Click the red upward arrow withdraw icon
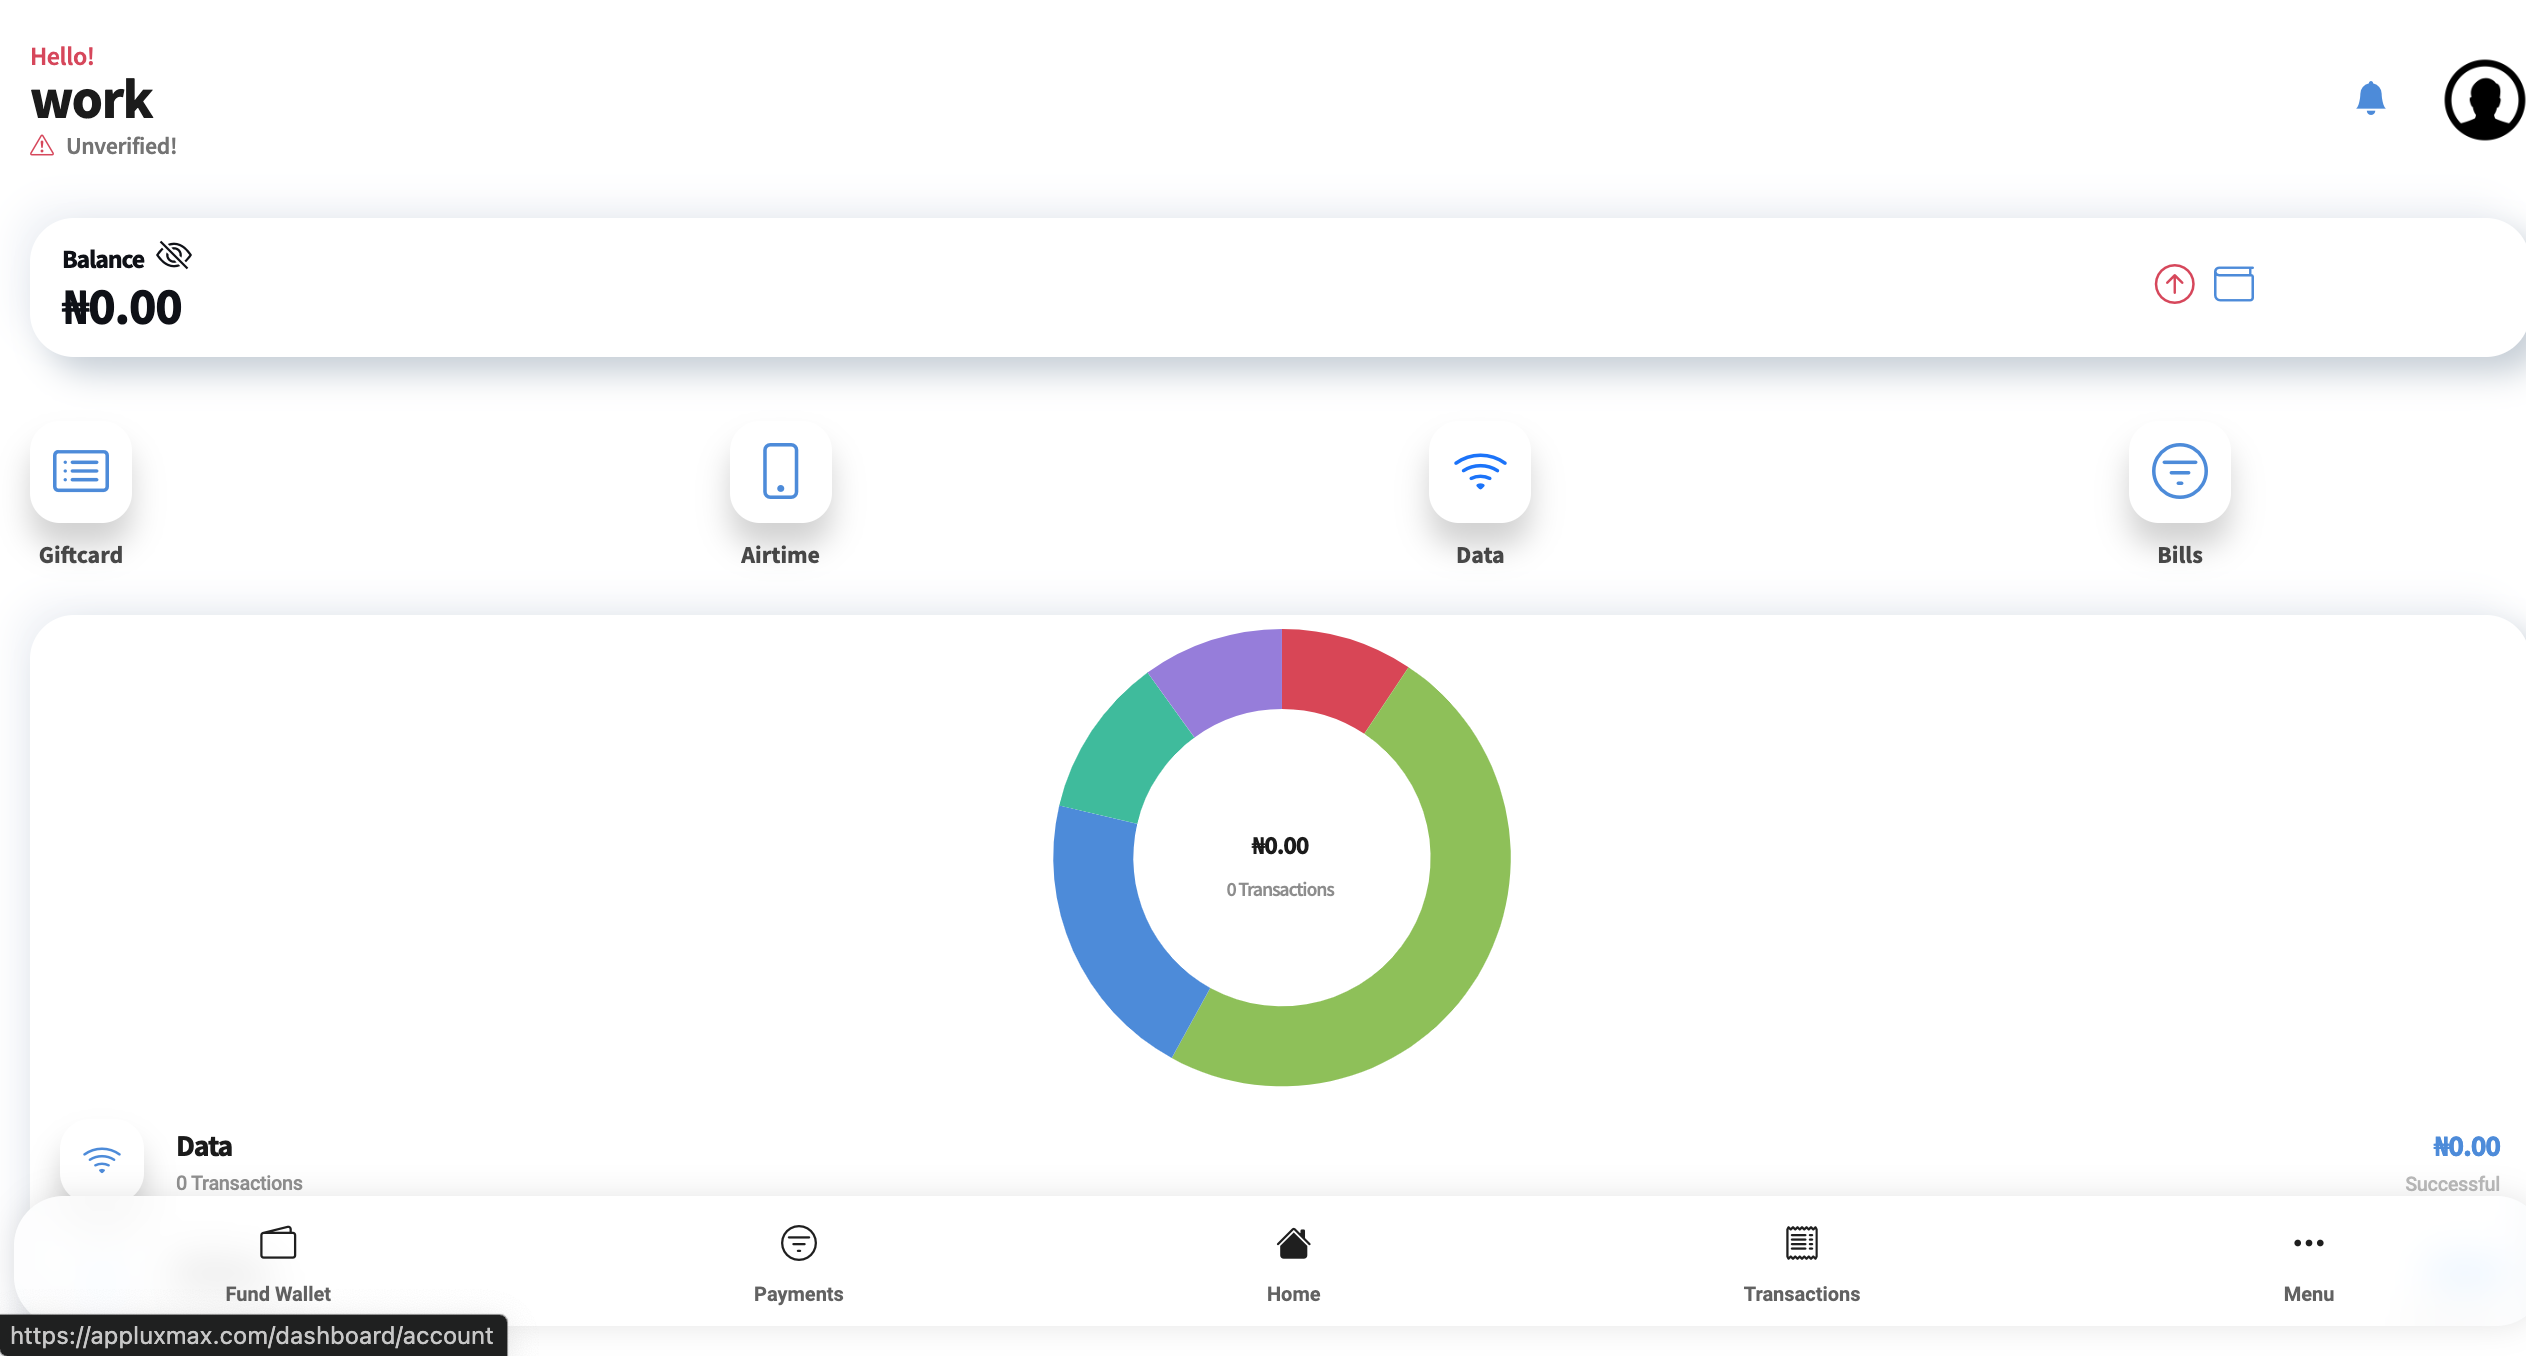This screenshot has width=2526, height=1356. point(2174,284)
